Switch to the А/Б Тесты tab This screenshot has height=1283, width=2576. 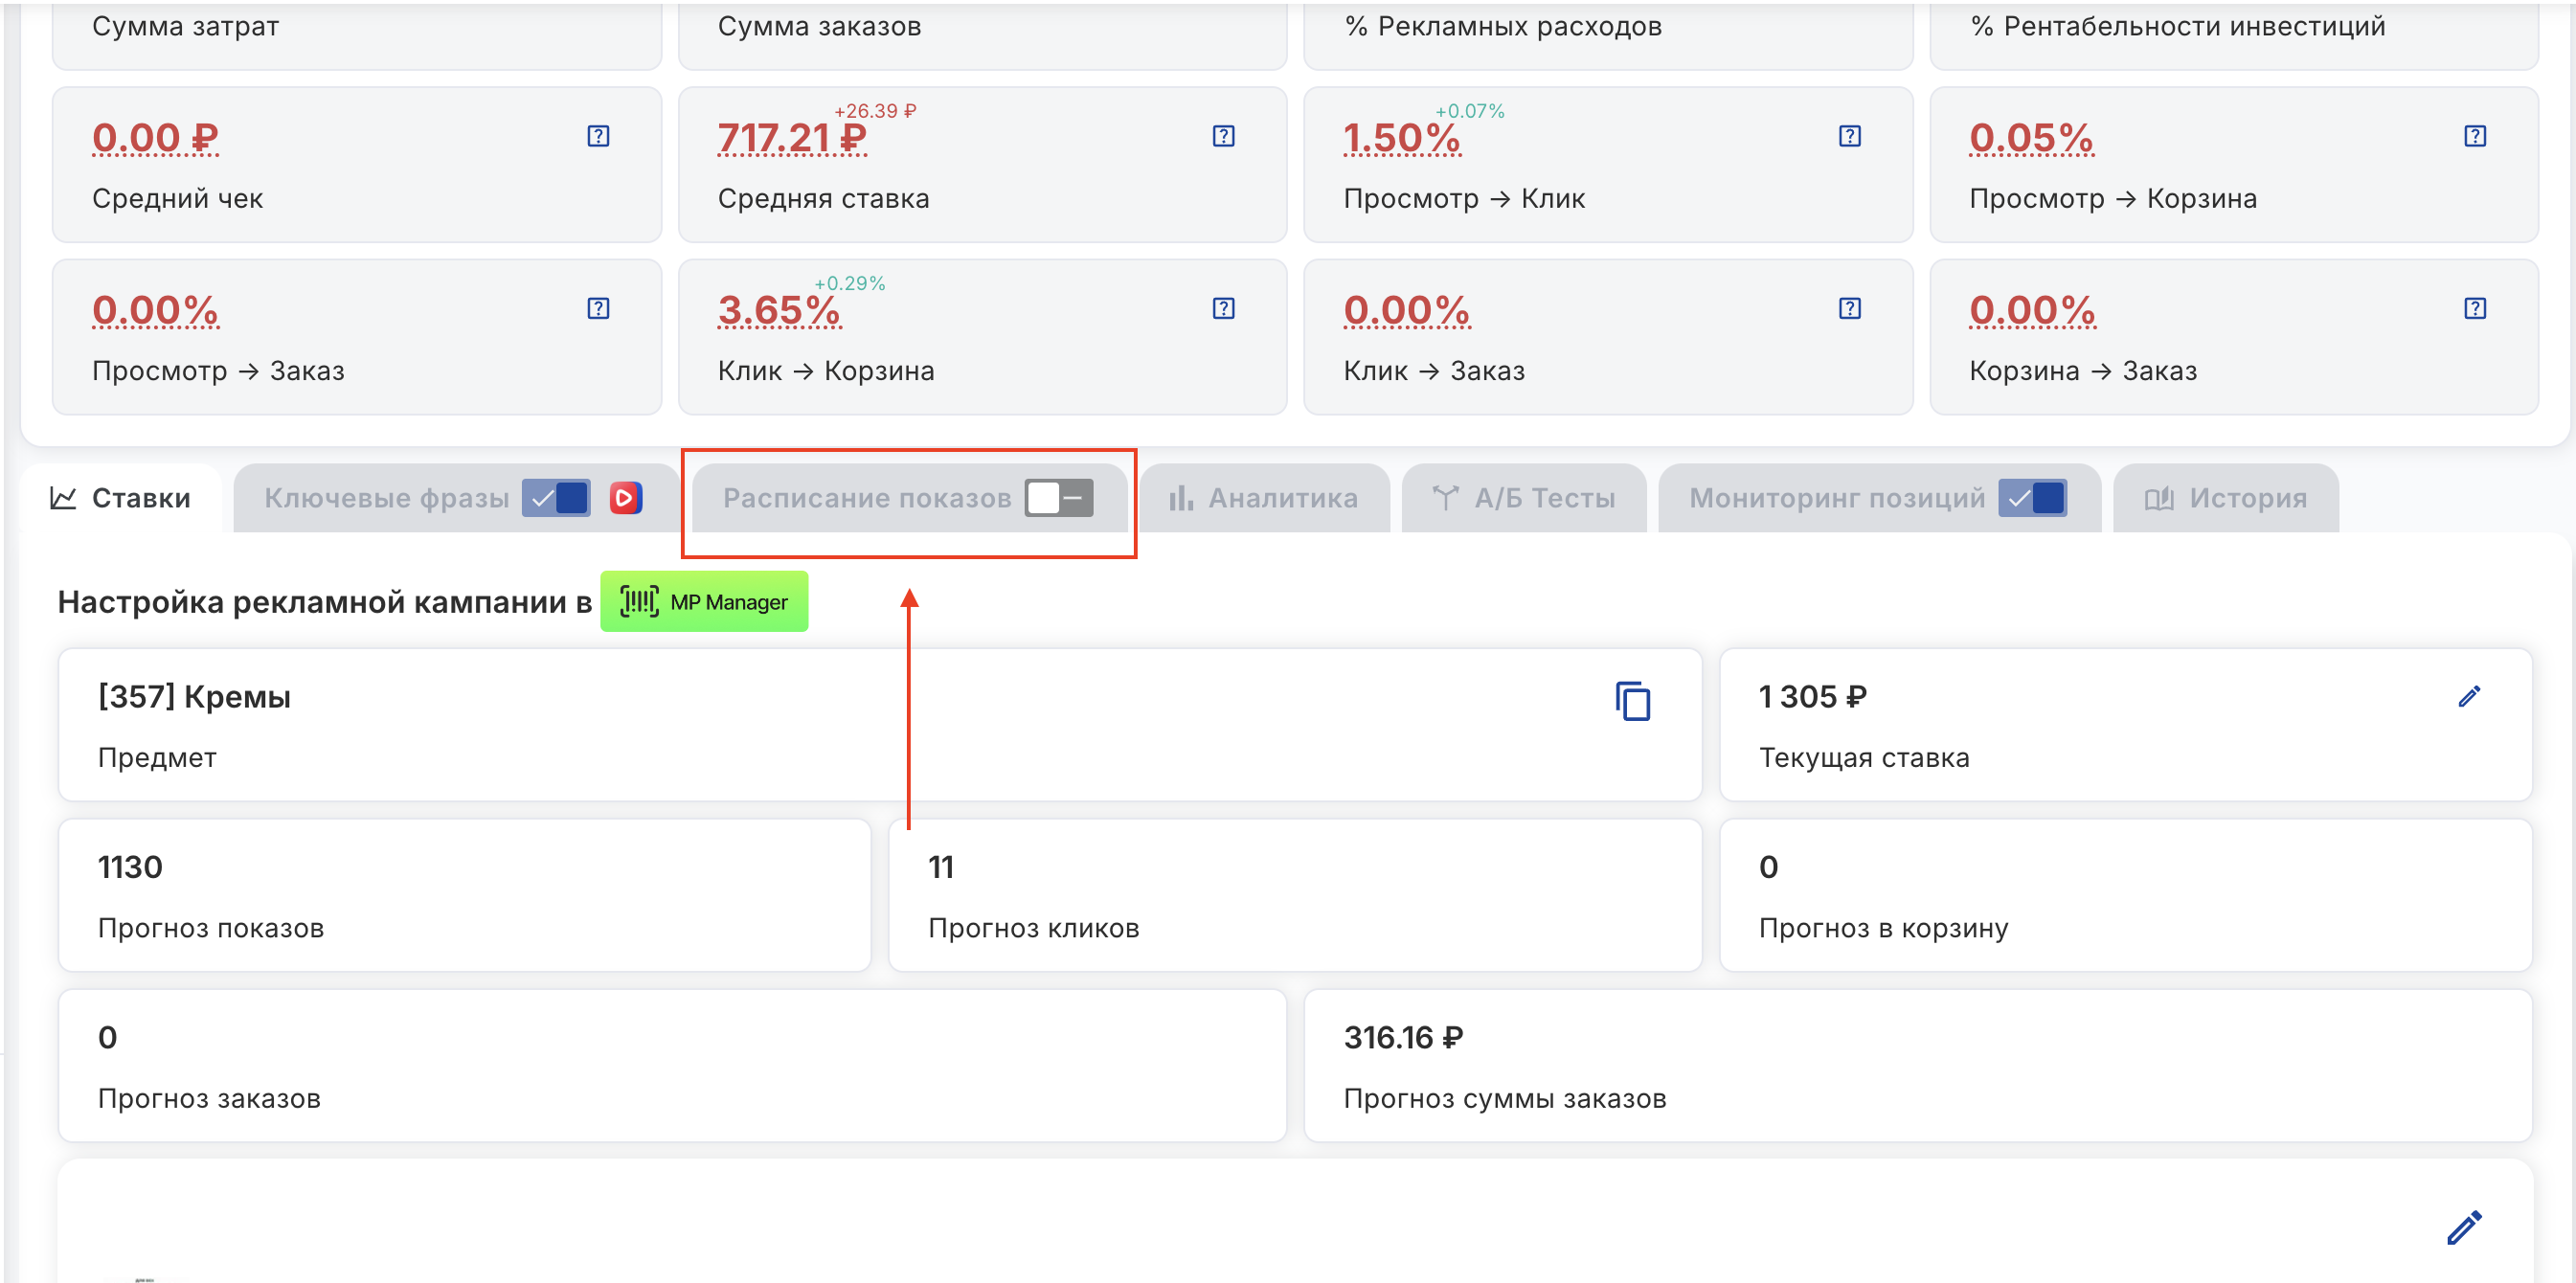(x=1523, y=497)
